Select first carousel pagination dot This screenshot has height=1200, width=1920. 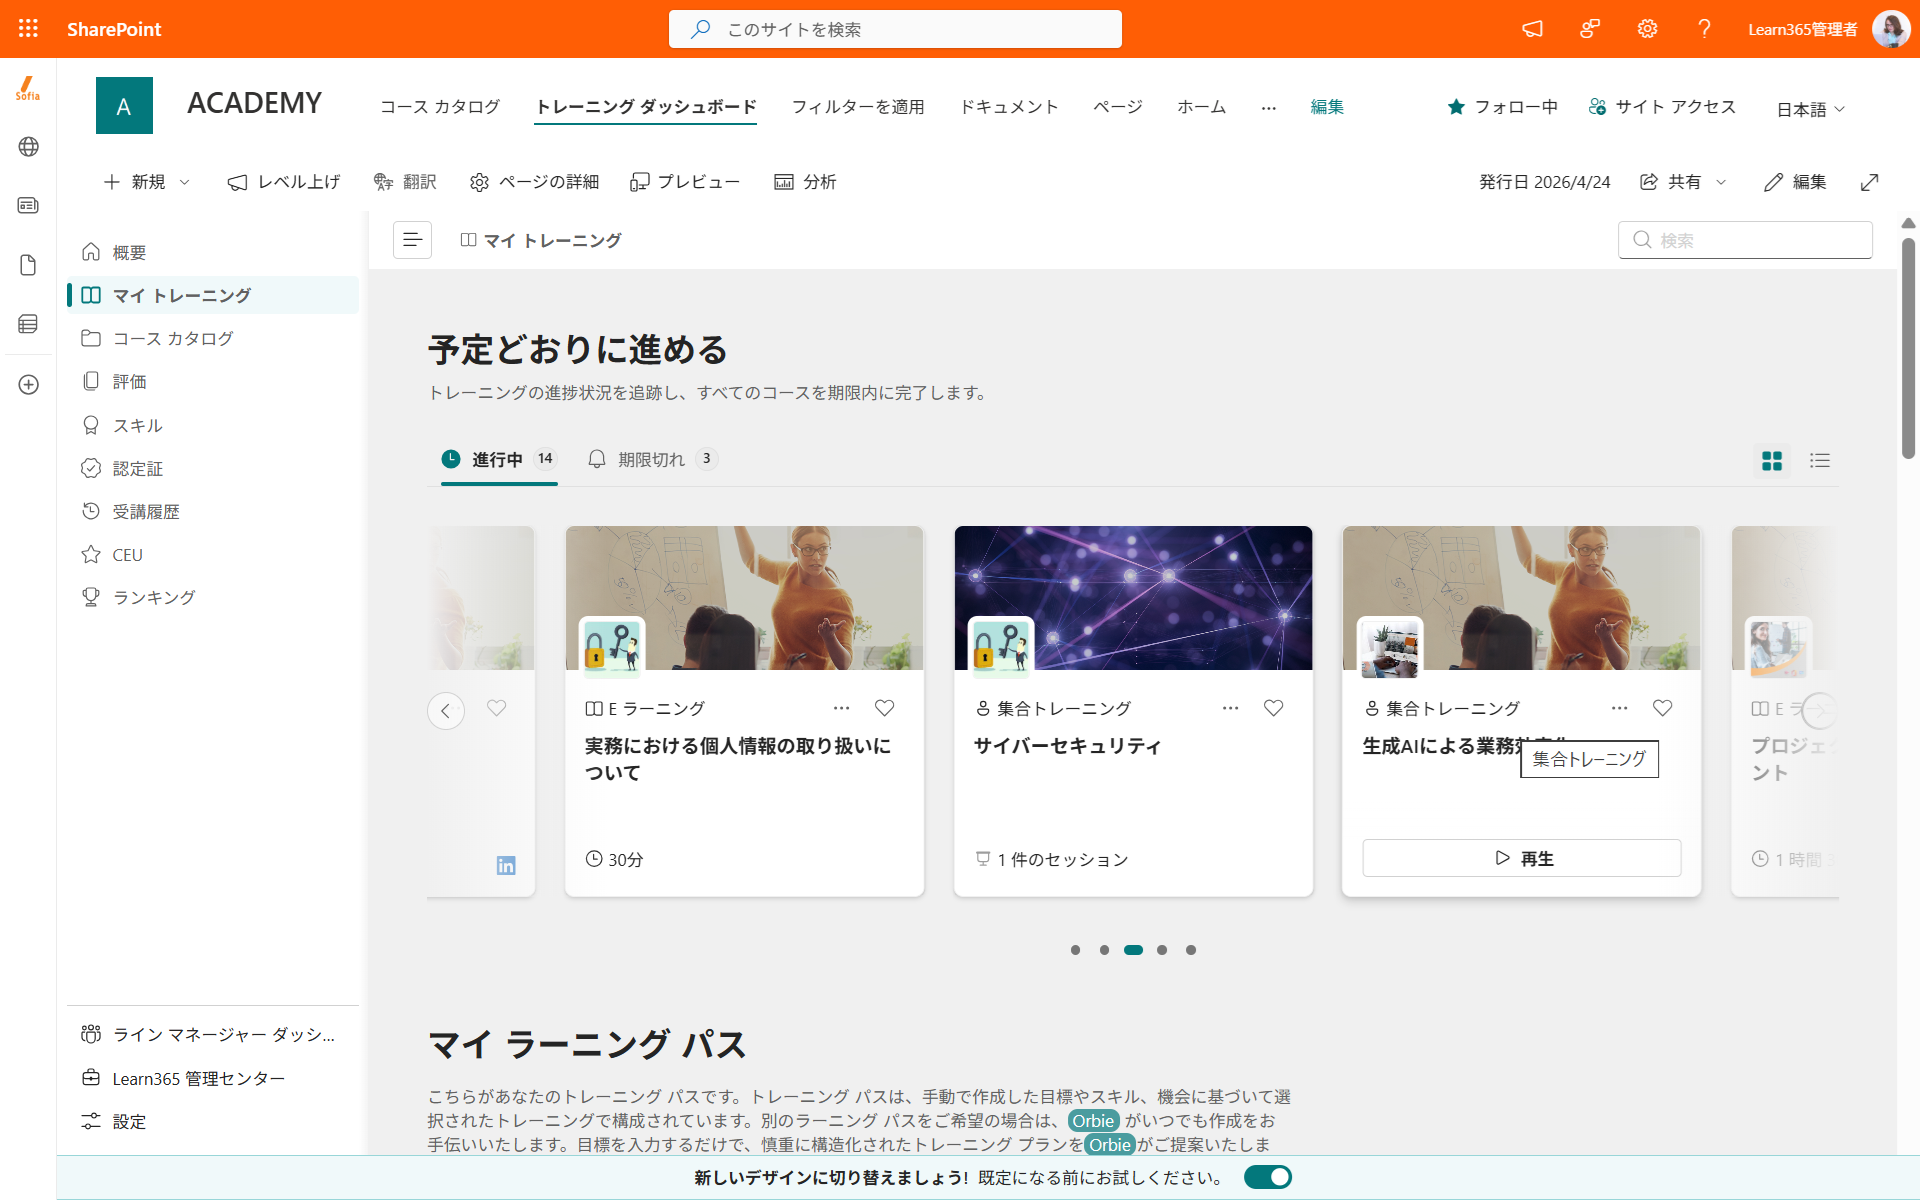point(1075,950)
